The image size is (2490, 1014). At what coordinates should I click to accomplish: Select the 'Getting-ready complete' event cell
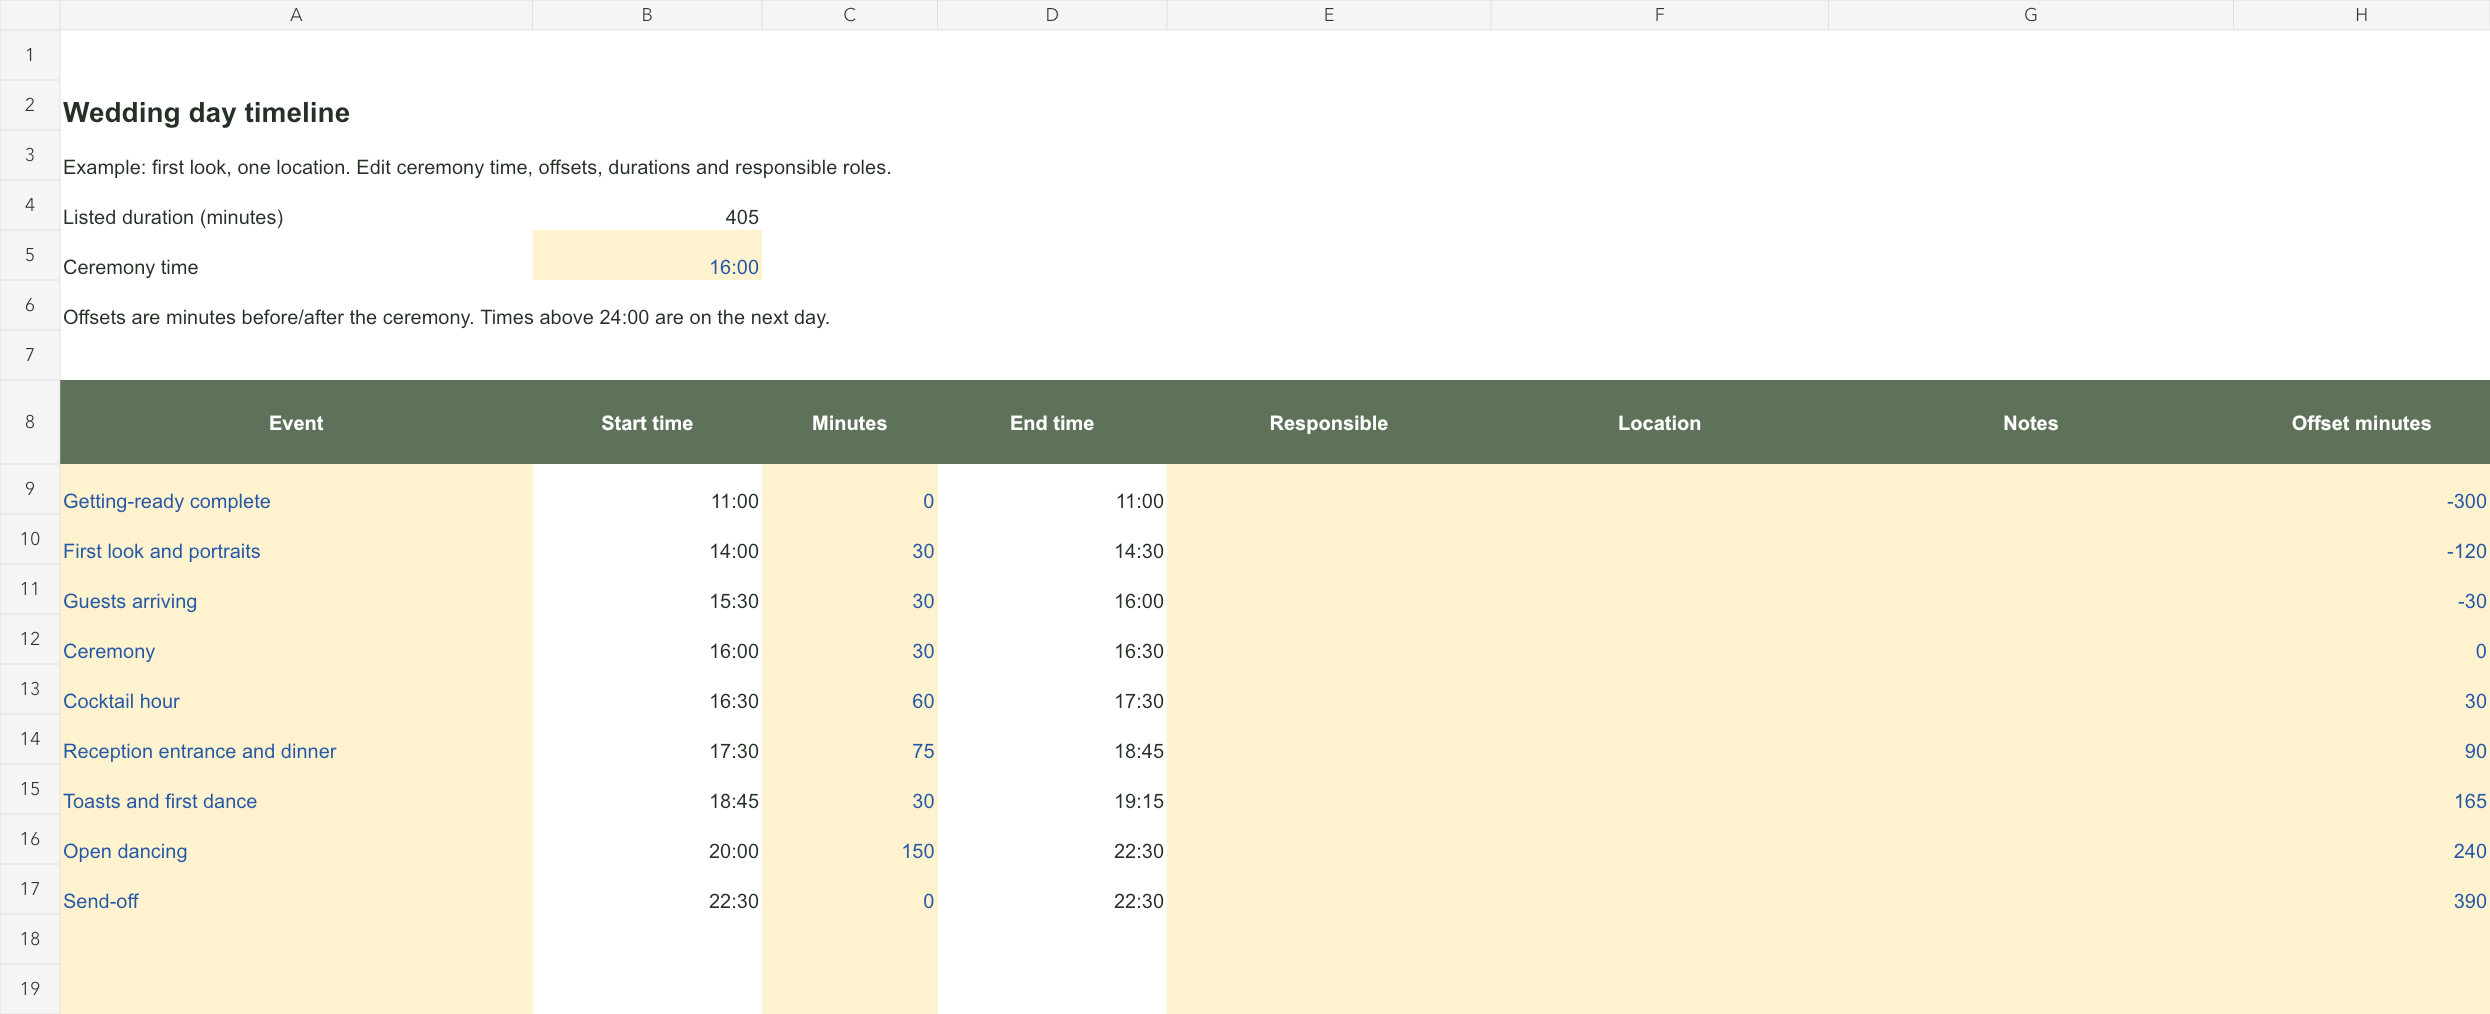click(296, 489)
